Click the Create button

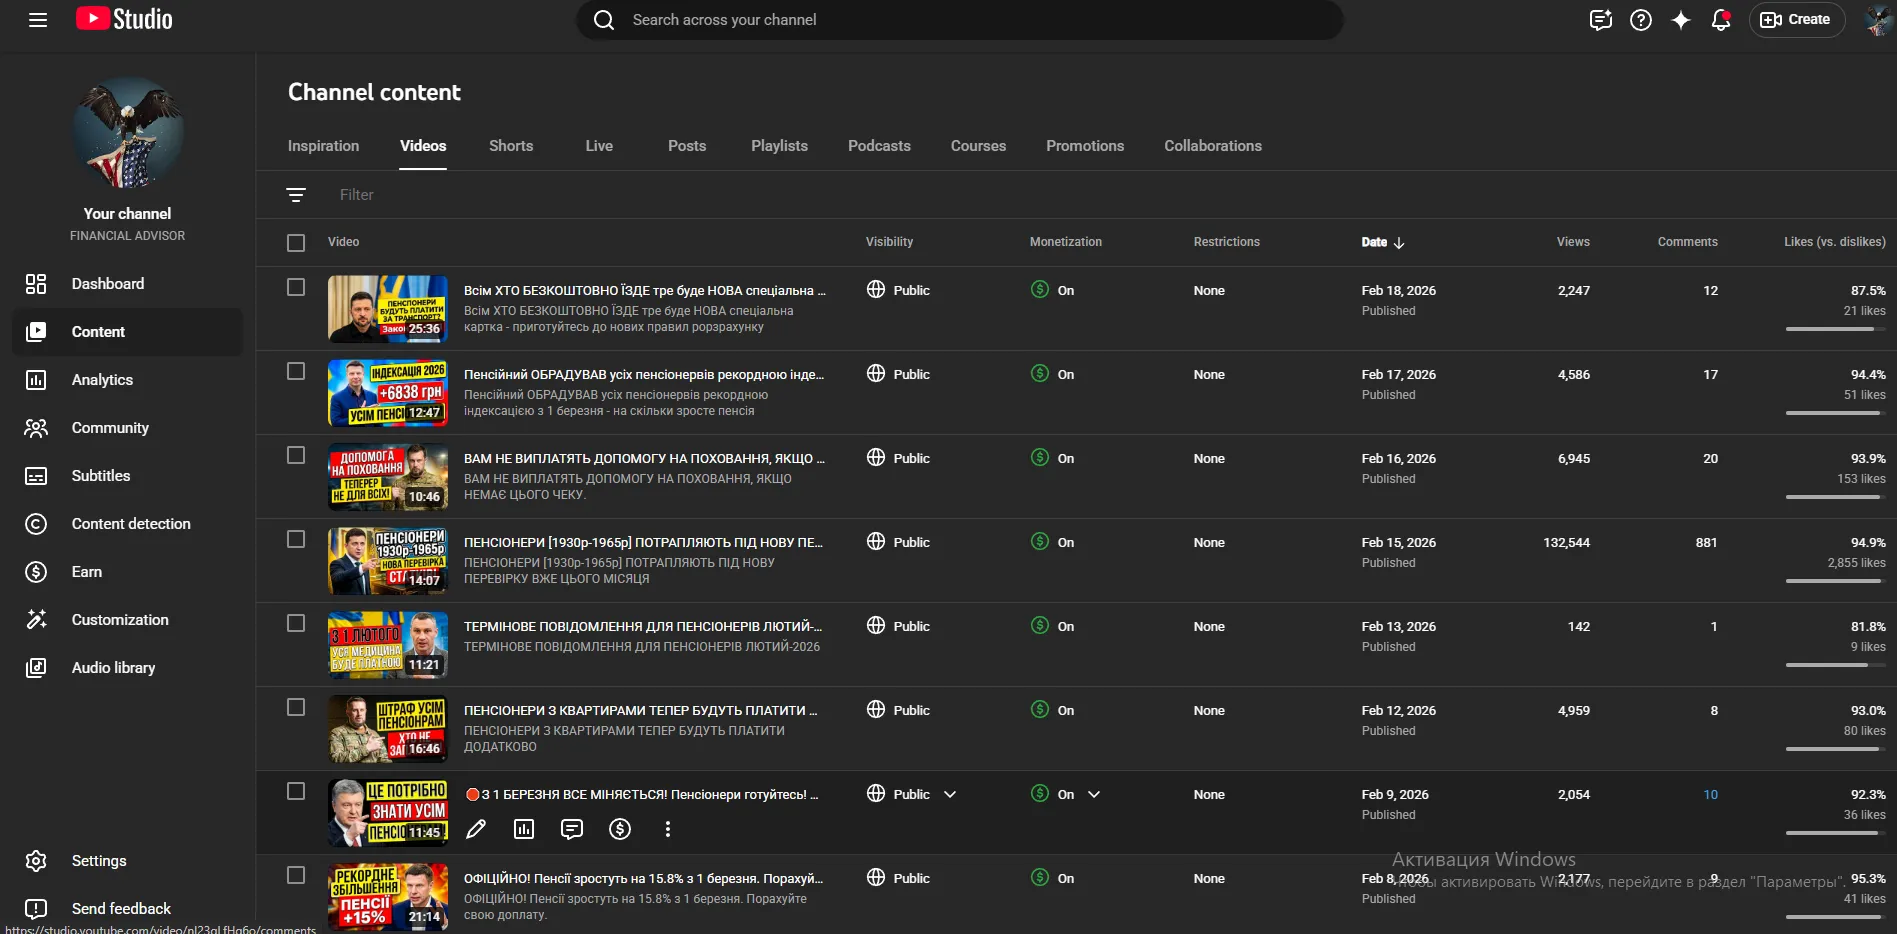tap(1796, 20)
